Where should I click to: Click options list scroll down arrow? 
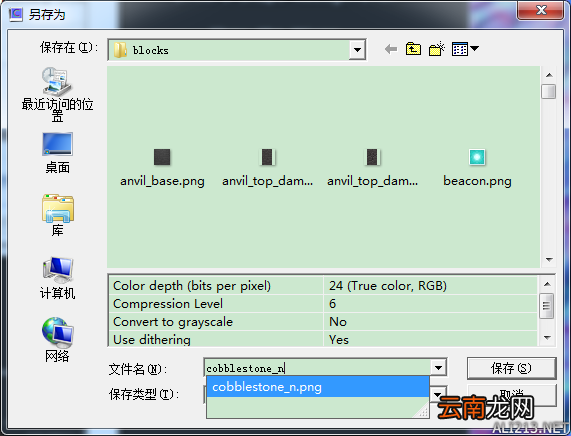click(547, 338)
